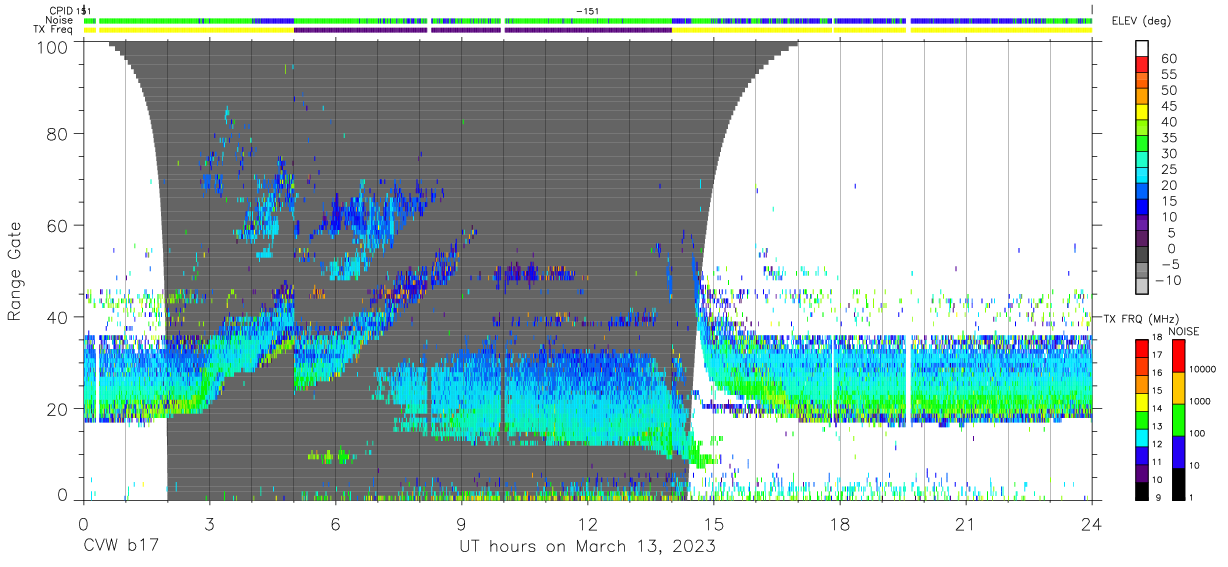This screenshot has width=1228, height=567.
Task: Click the black segment of TX FRQ color bar
Action: coord(1142,491)
